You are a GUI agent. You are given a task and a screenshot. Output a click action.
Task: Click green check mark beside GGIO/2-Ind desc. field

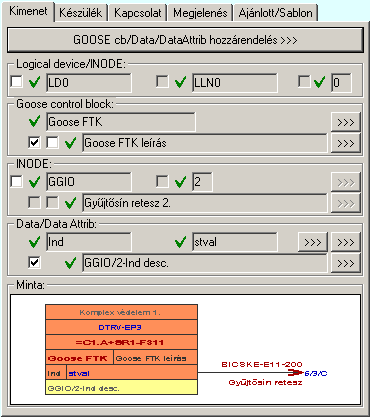pyautogui.click(x=71, y=263)
